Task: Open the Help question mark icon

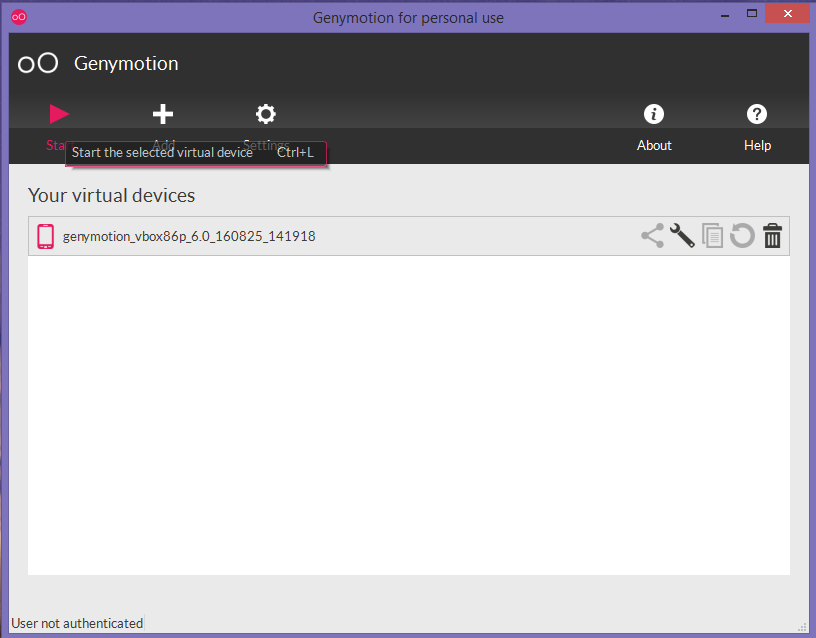Action: [757, 114]
